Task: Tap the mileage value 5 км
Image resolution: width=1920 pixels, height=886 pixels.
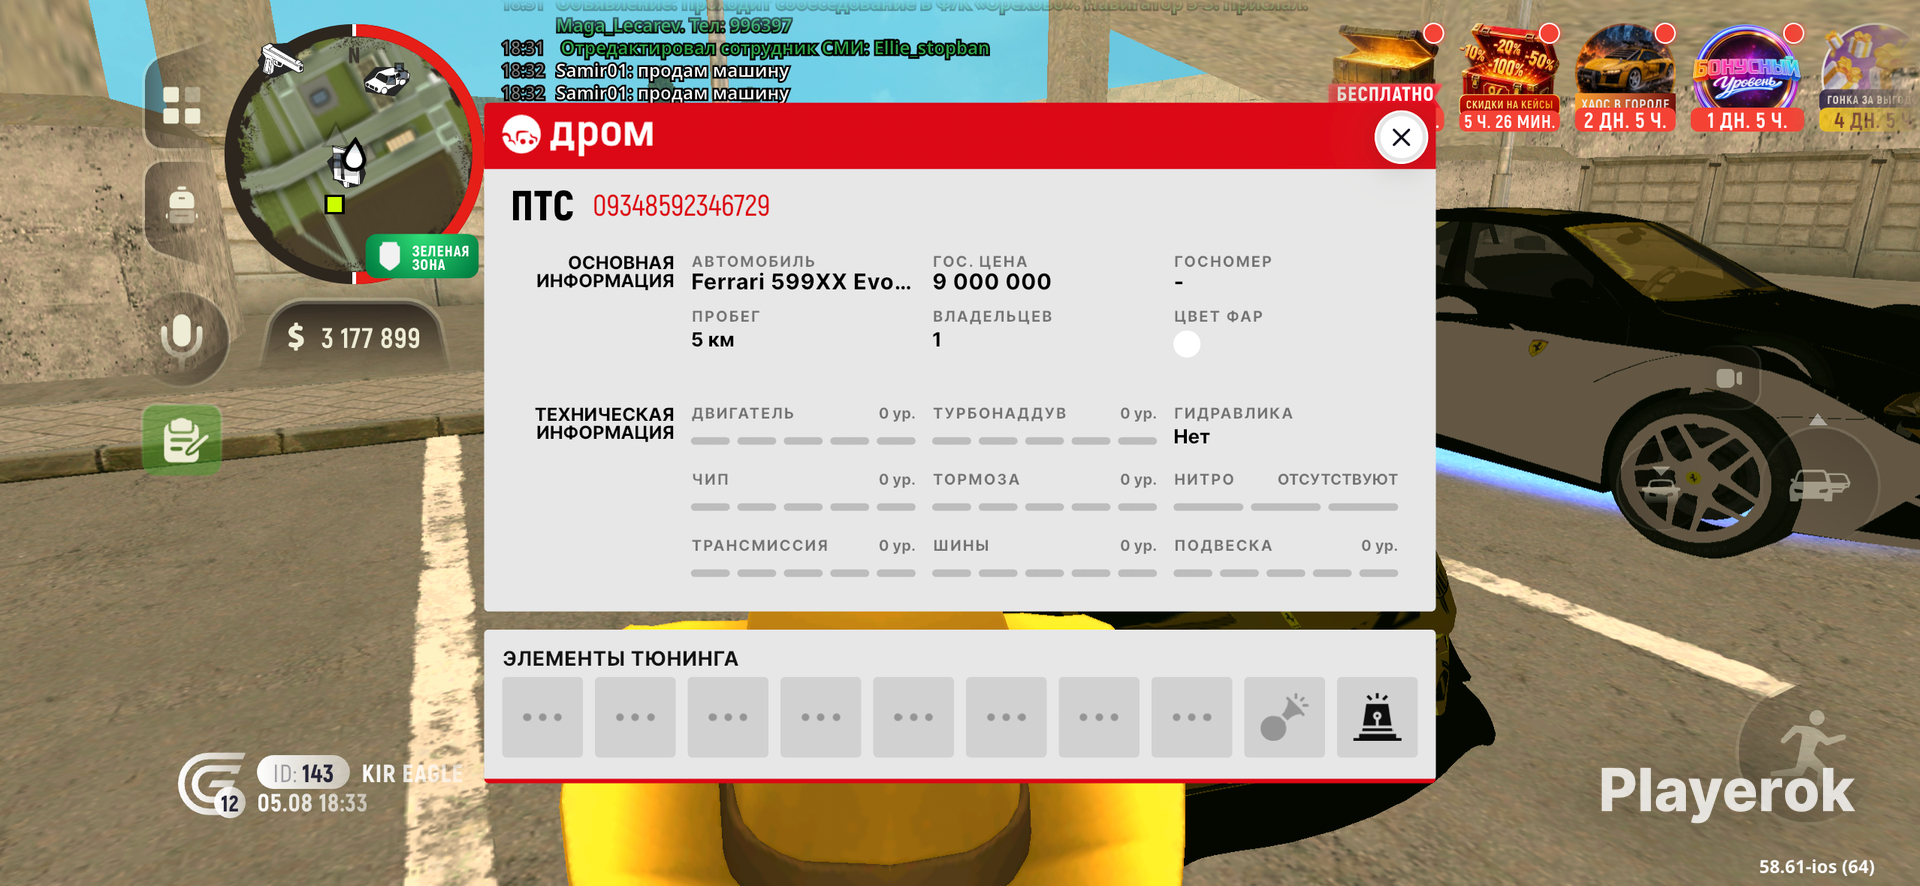Action: coord(713,340)
